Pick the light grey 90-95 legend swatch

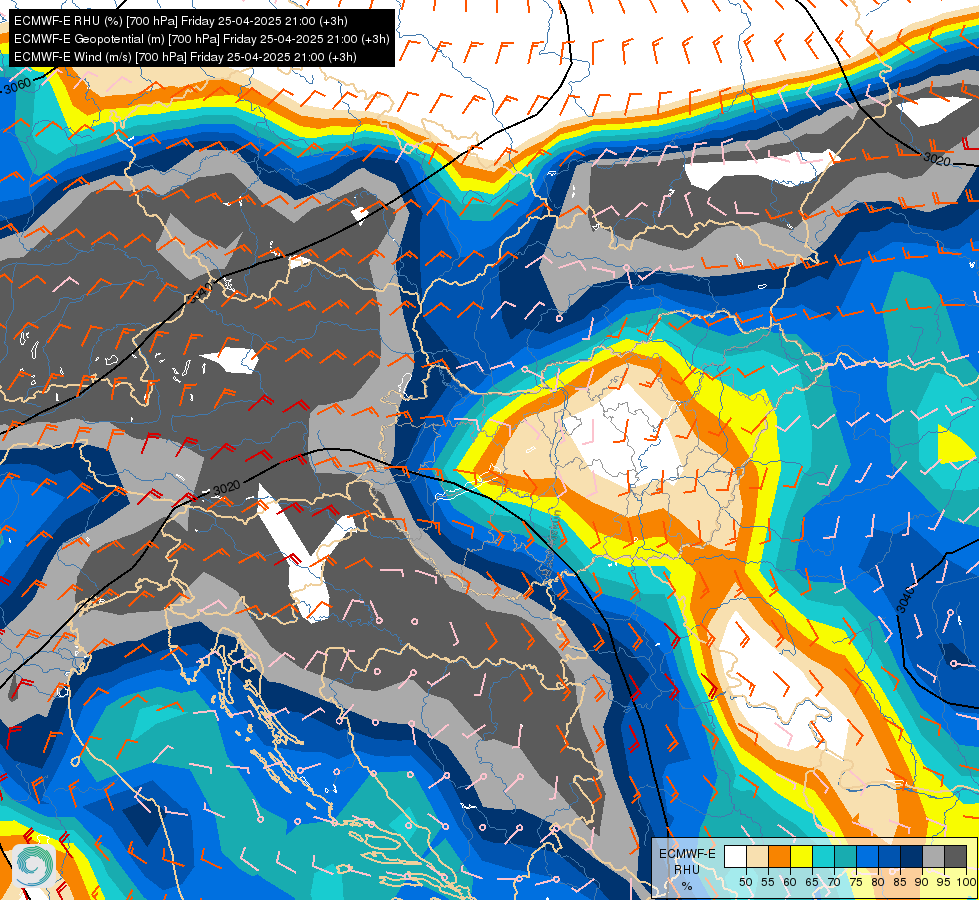[933, 856]
